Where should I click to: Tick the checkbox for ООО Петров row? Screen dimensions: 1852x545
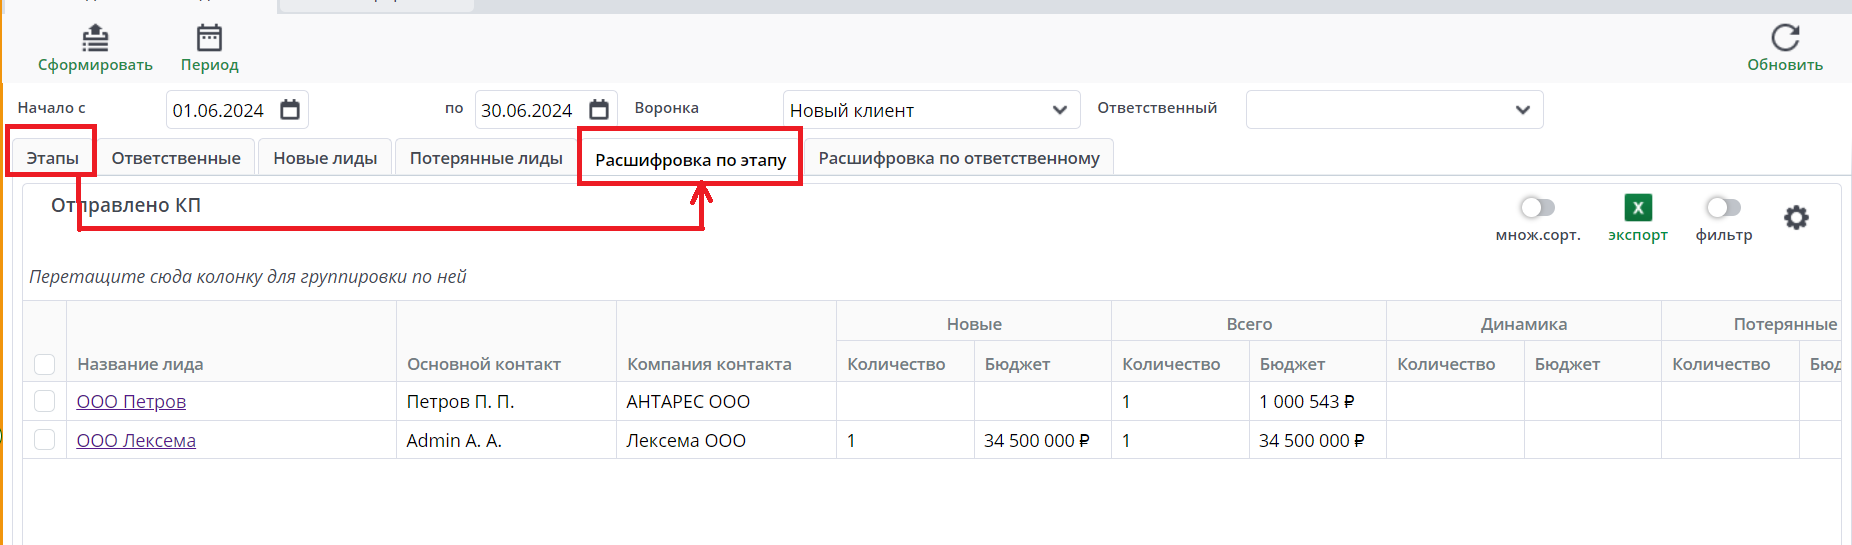click(45, 401)
